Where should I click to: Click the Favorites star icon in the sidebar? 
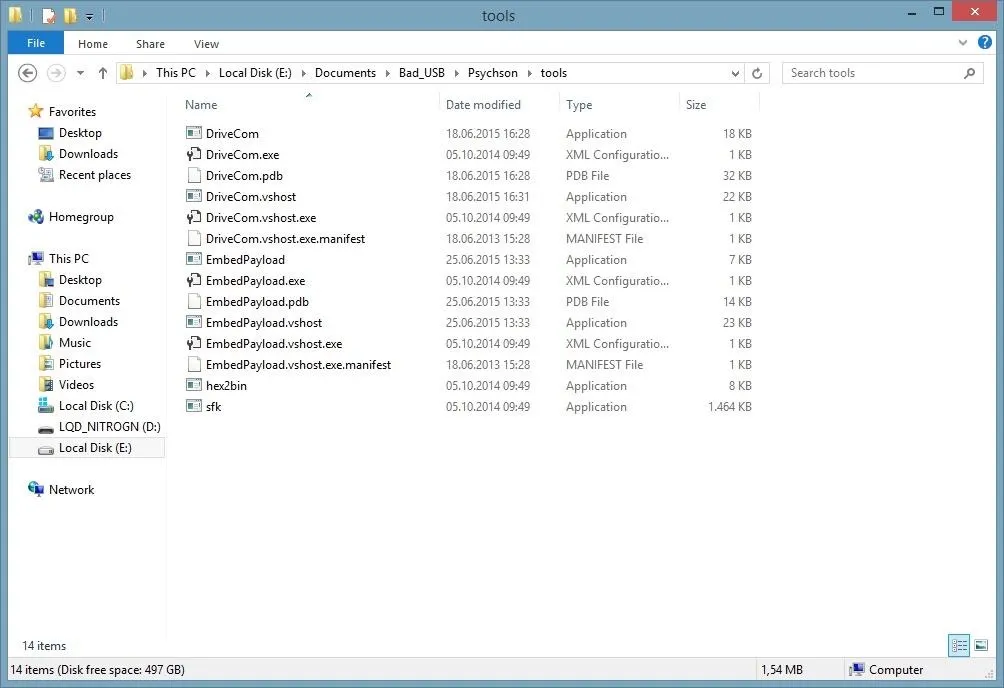(x=36, y=111)
